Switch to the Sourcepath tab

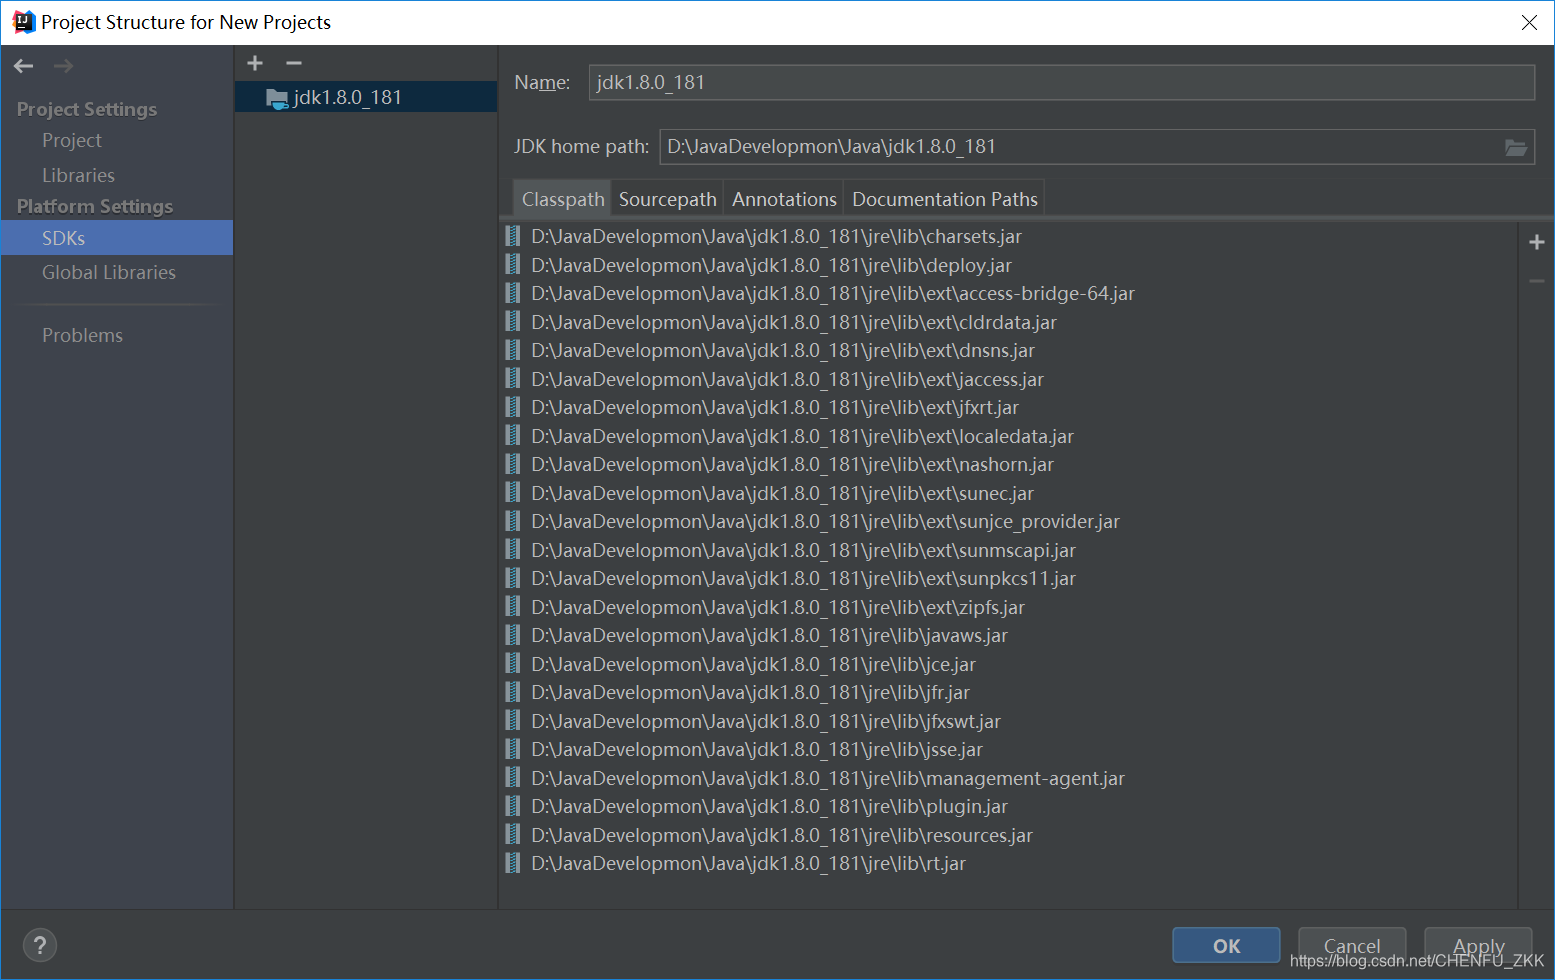click(667, 199)
